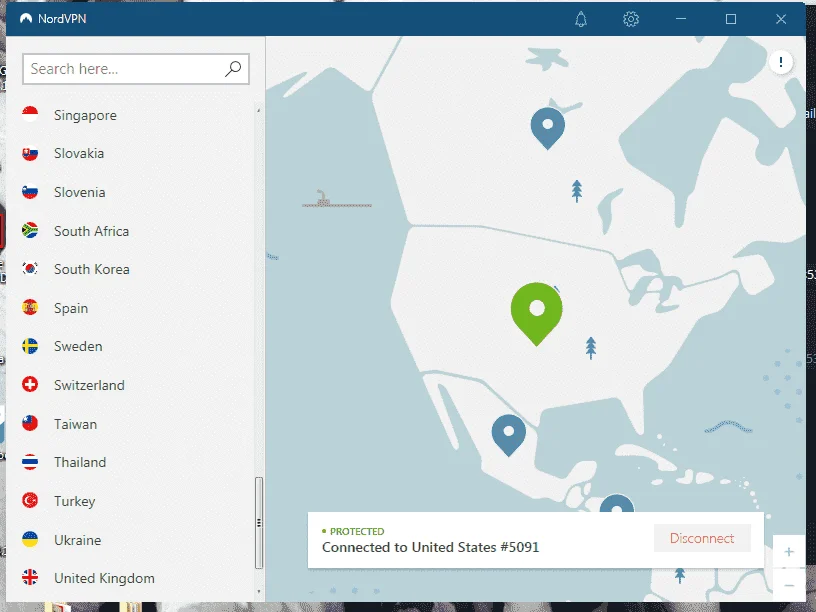Connect to Turkey
The width and height of the screenshot is (816, 612).
coord(75,501)
